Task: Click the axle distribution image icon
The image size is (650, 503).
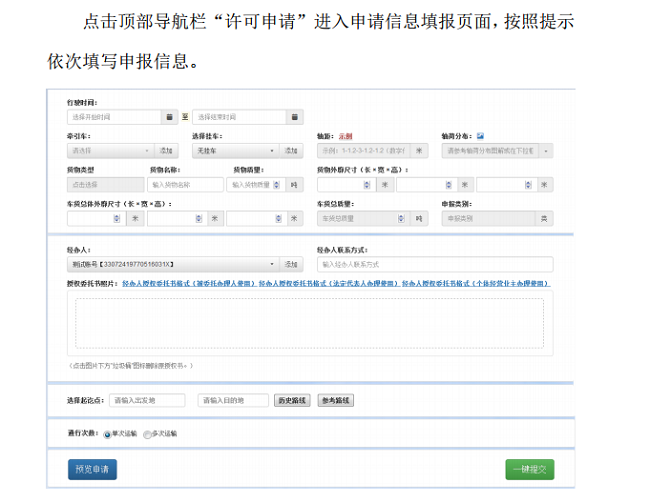Action: (x=480, y=135)
